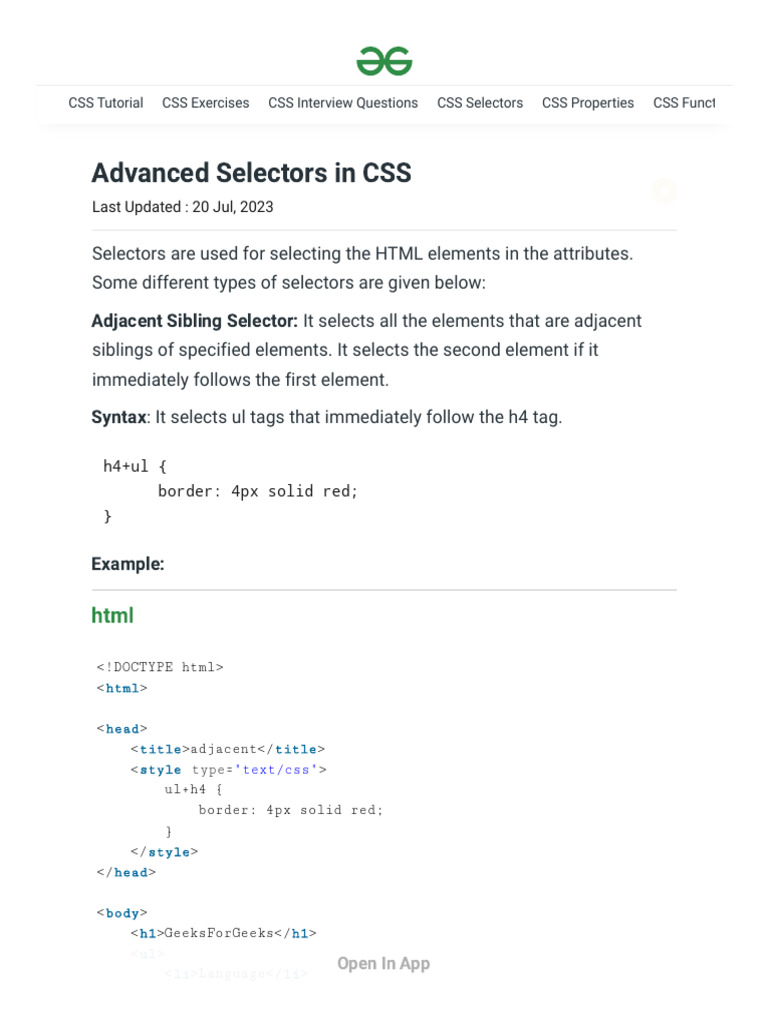Click the bold Syntax label
The image size is (768, 1024).
point(118,417)
